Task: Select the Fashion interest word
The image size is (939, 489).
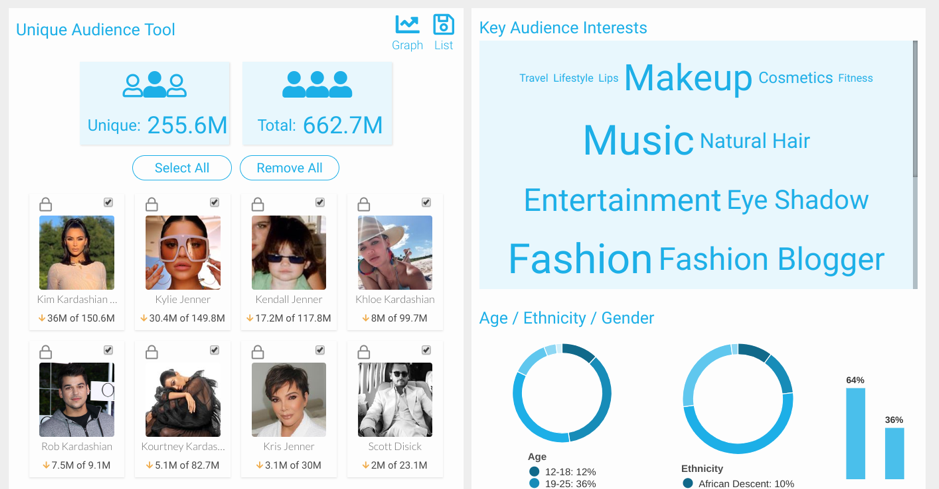Action: [x=580, y=259]
